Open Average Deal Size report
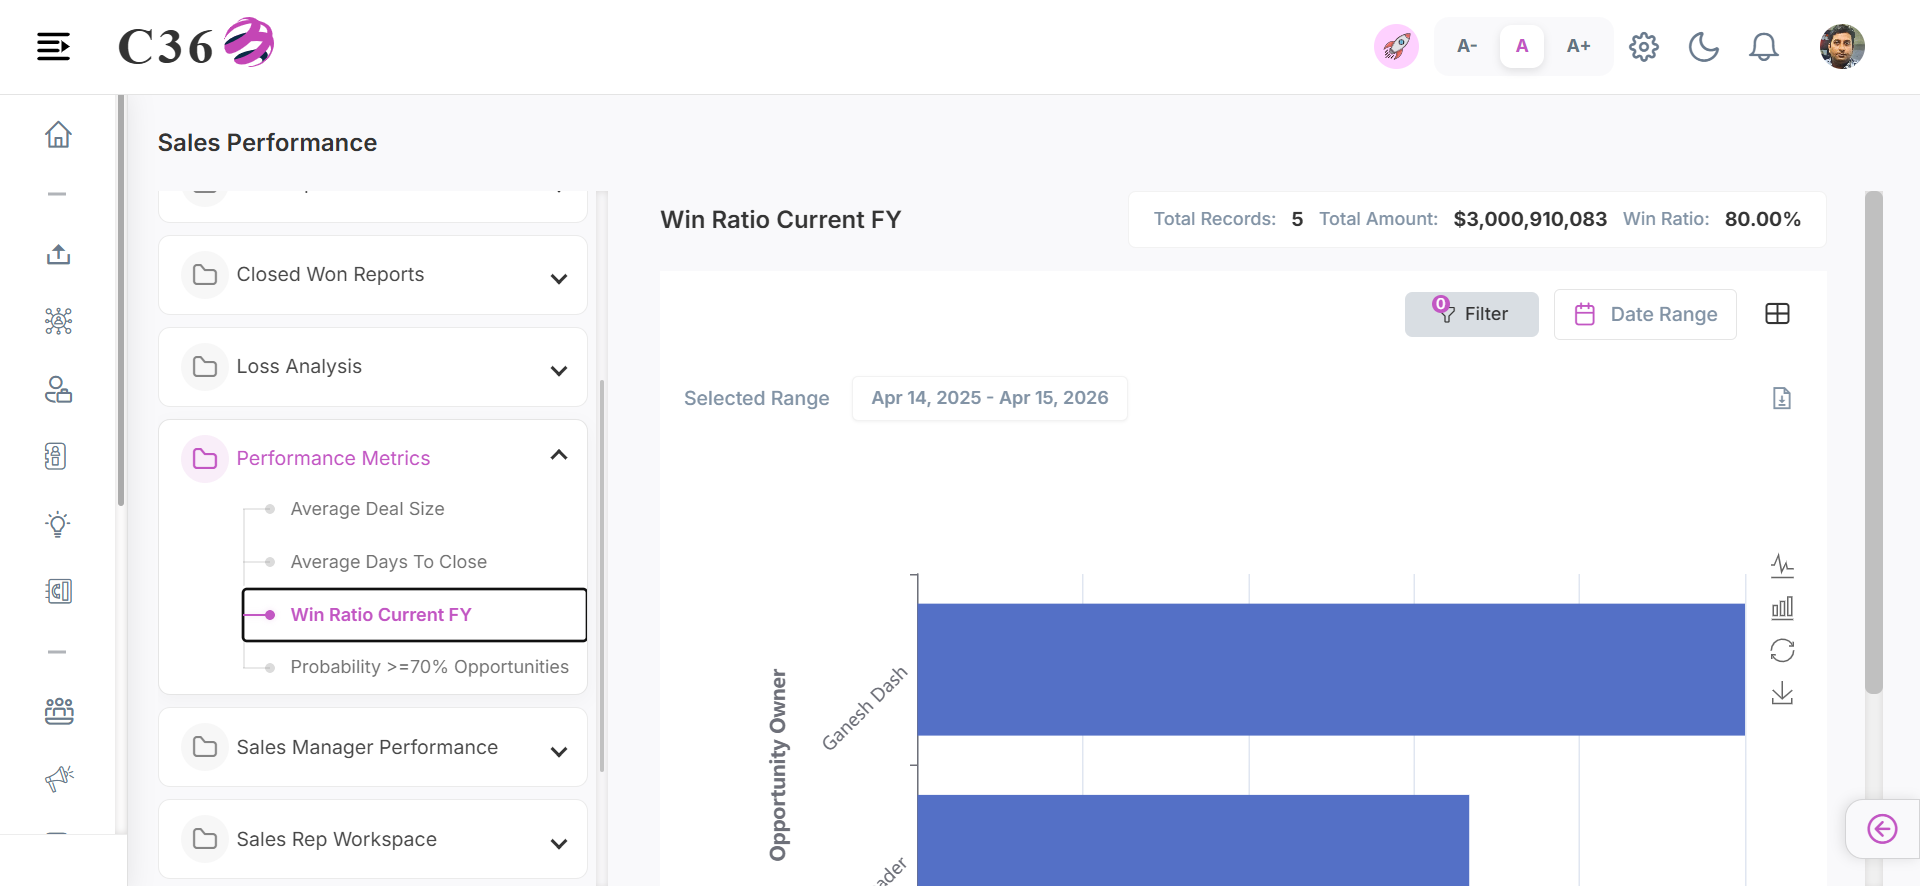This screenshot has height=886, width=1920. 367,509
